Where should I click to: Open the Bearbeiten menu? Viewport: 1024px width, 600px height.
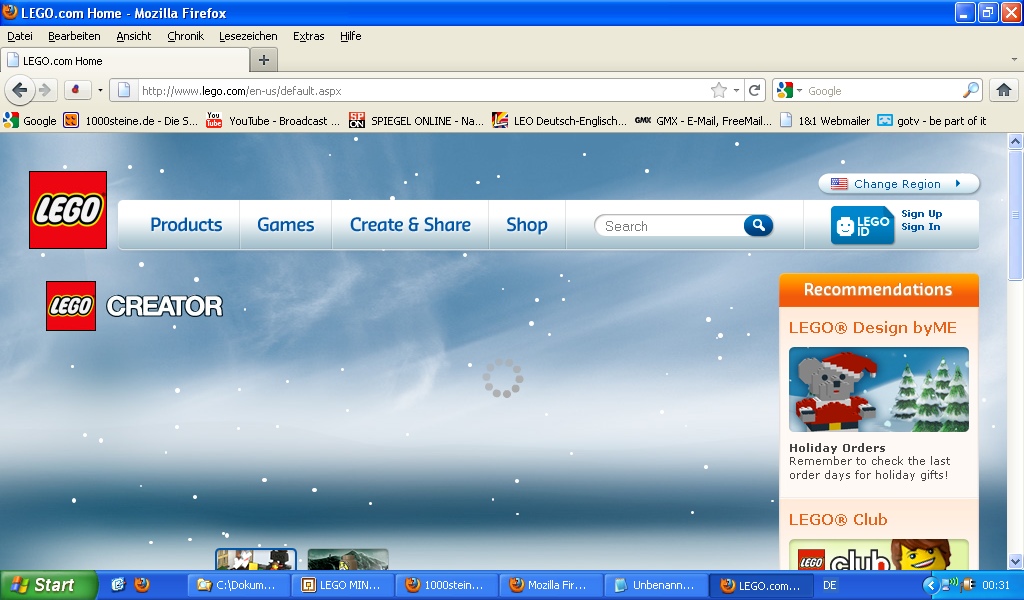(x=74, y=36)
